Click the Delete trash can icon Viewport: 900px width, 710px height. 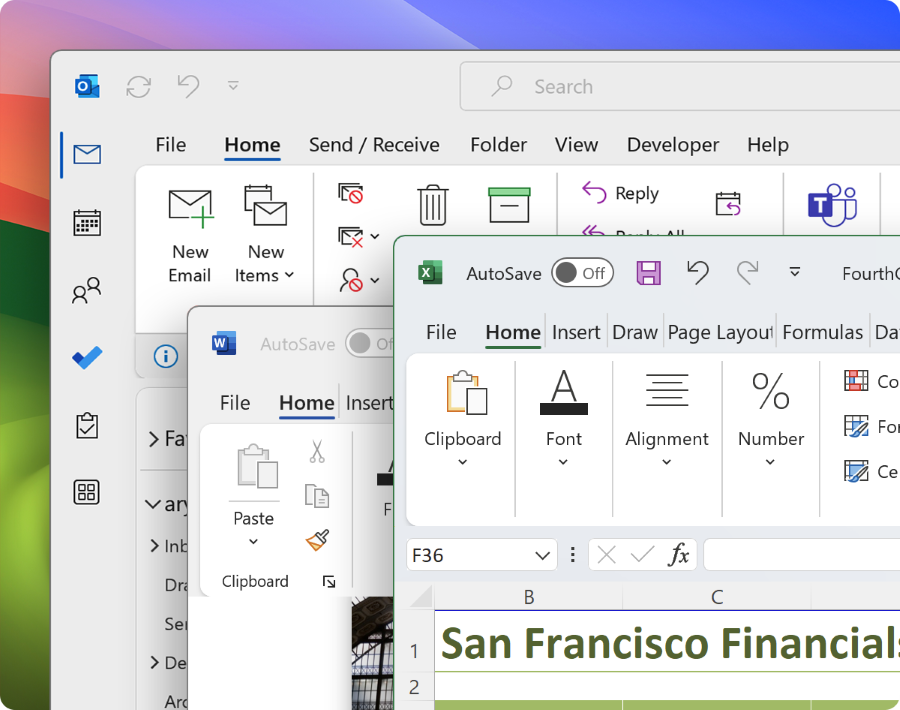[432, 205]
